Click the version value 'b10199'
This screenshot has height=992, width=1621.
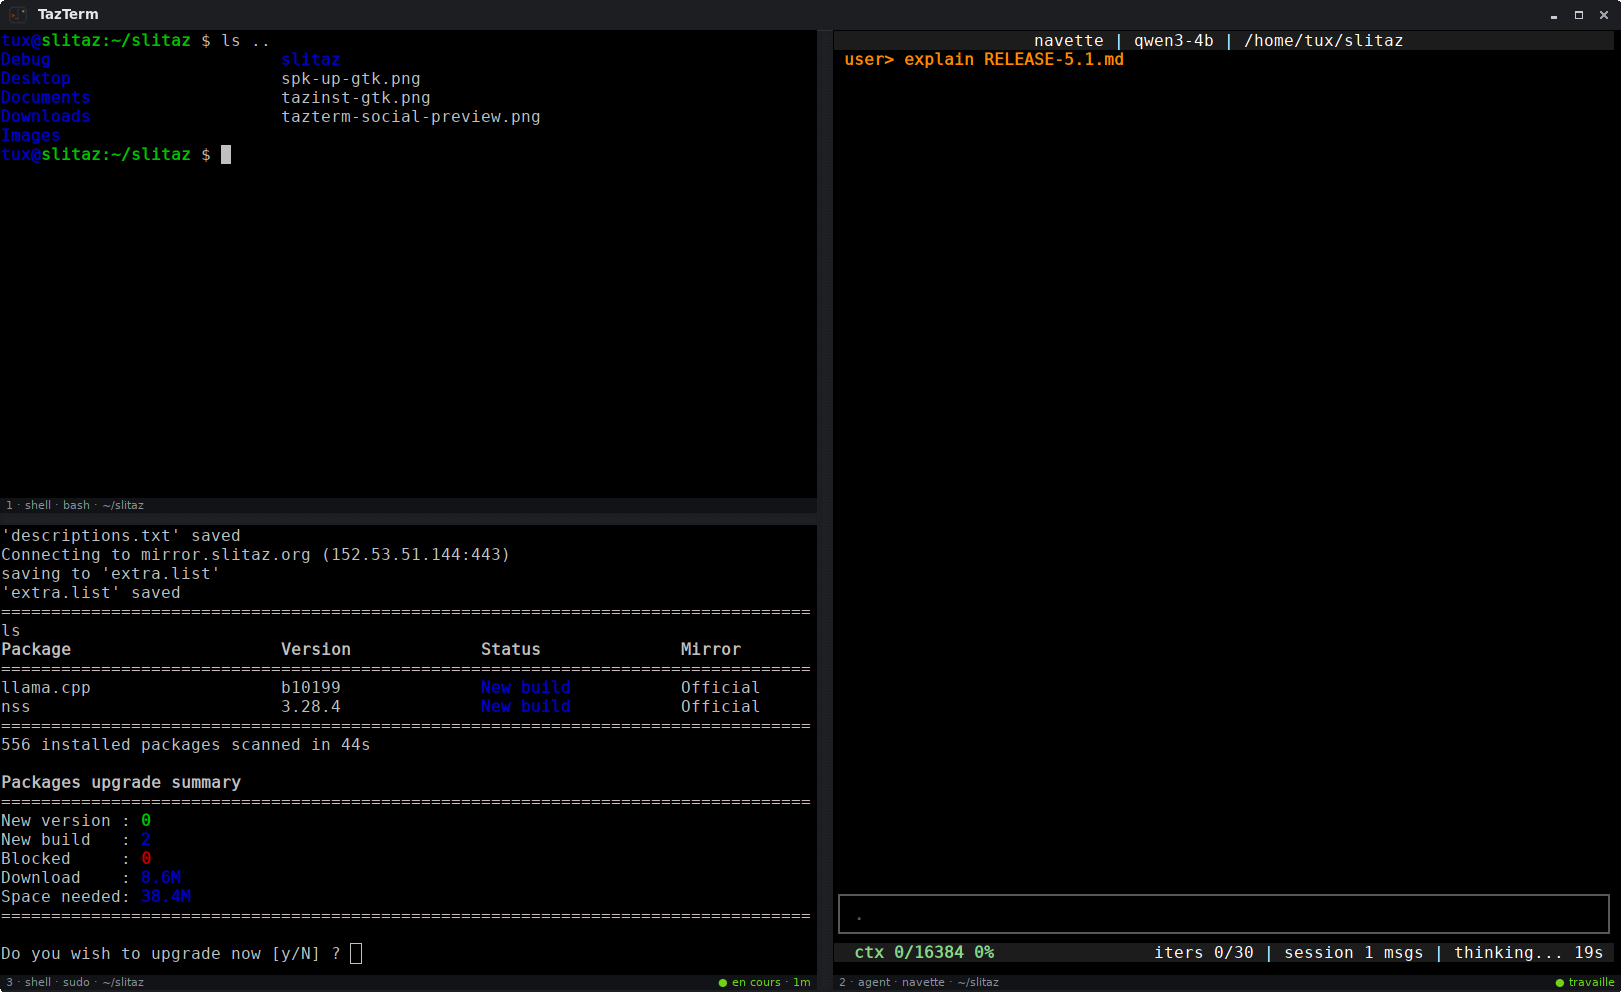311,688
